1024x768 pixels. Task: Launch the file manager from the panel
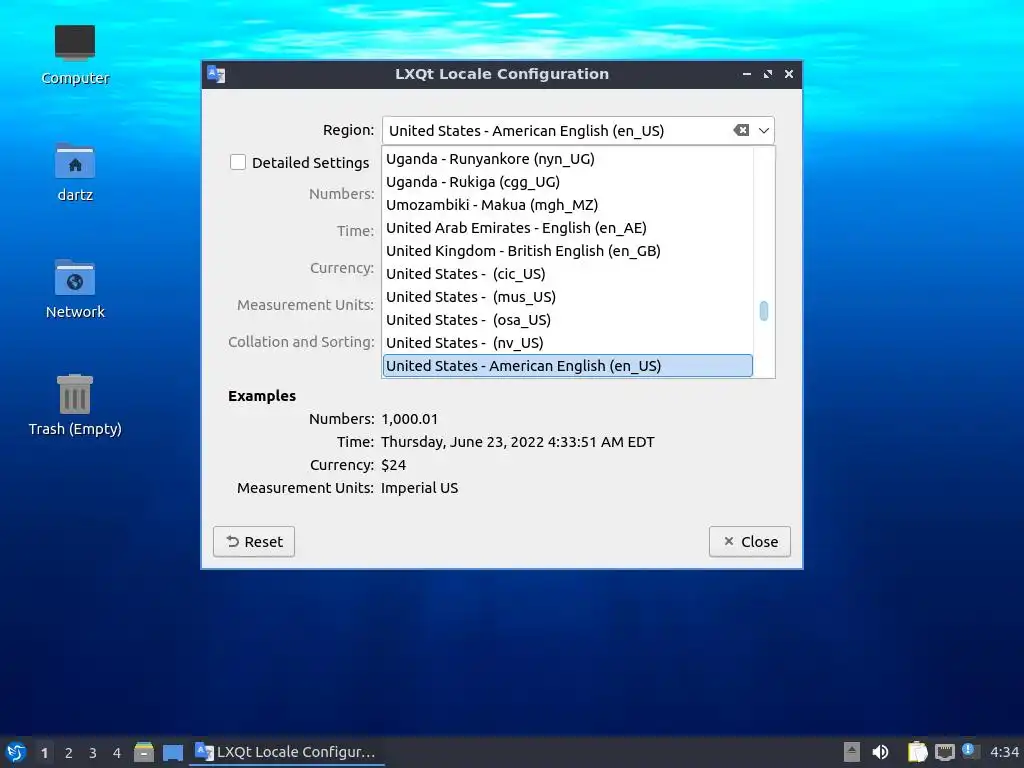click(x=144, y=752)
